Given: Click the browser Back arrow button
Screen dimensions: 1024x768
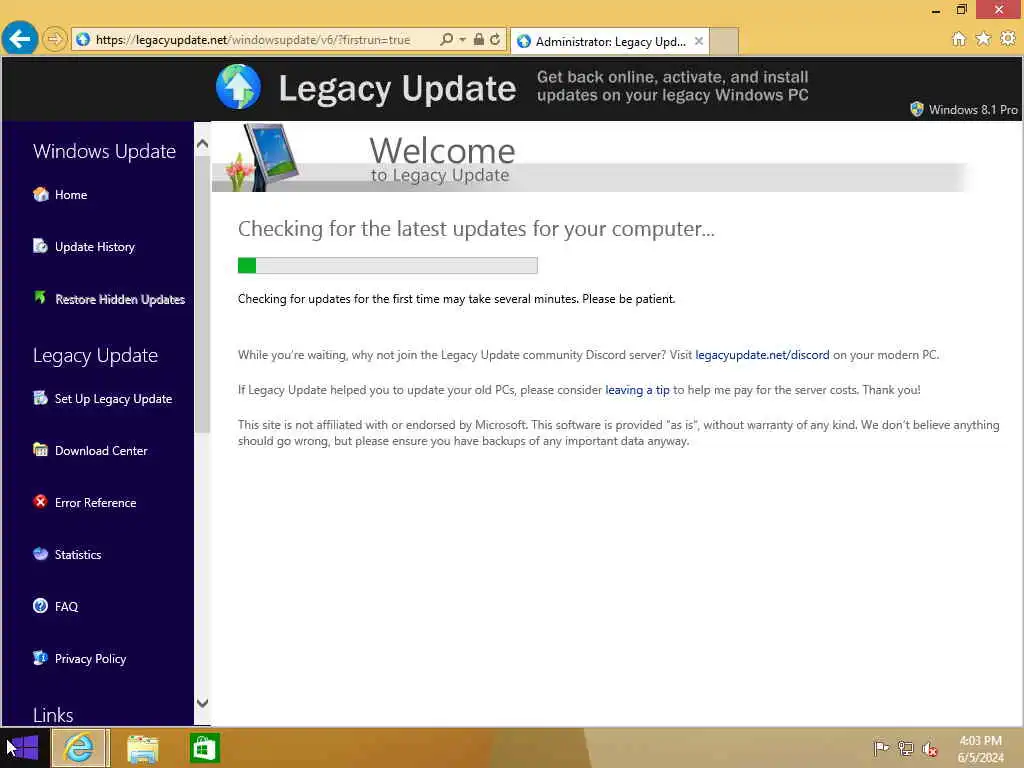Looking at the screenshot, I should (20, 39).
